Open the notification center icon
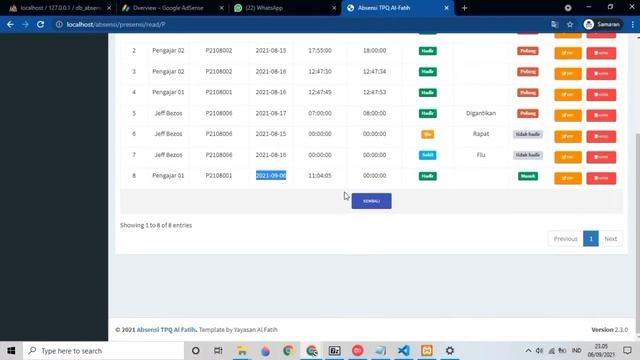The height and width of the screenshot is (360, 640). pos(627,351)
